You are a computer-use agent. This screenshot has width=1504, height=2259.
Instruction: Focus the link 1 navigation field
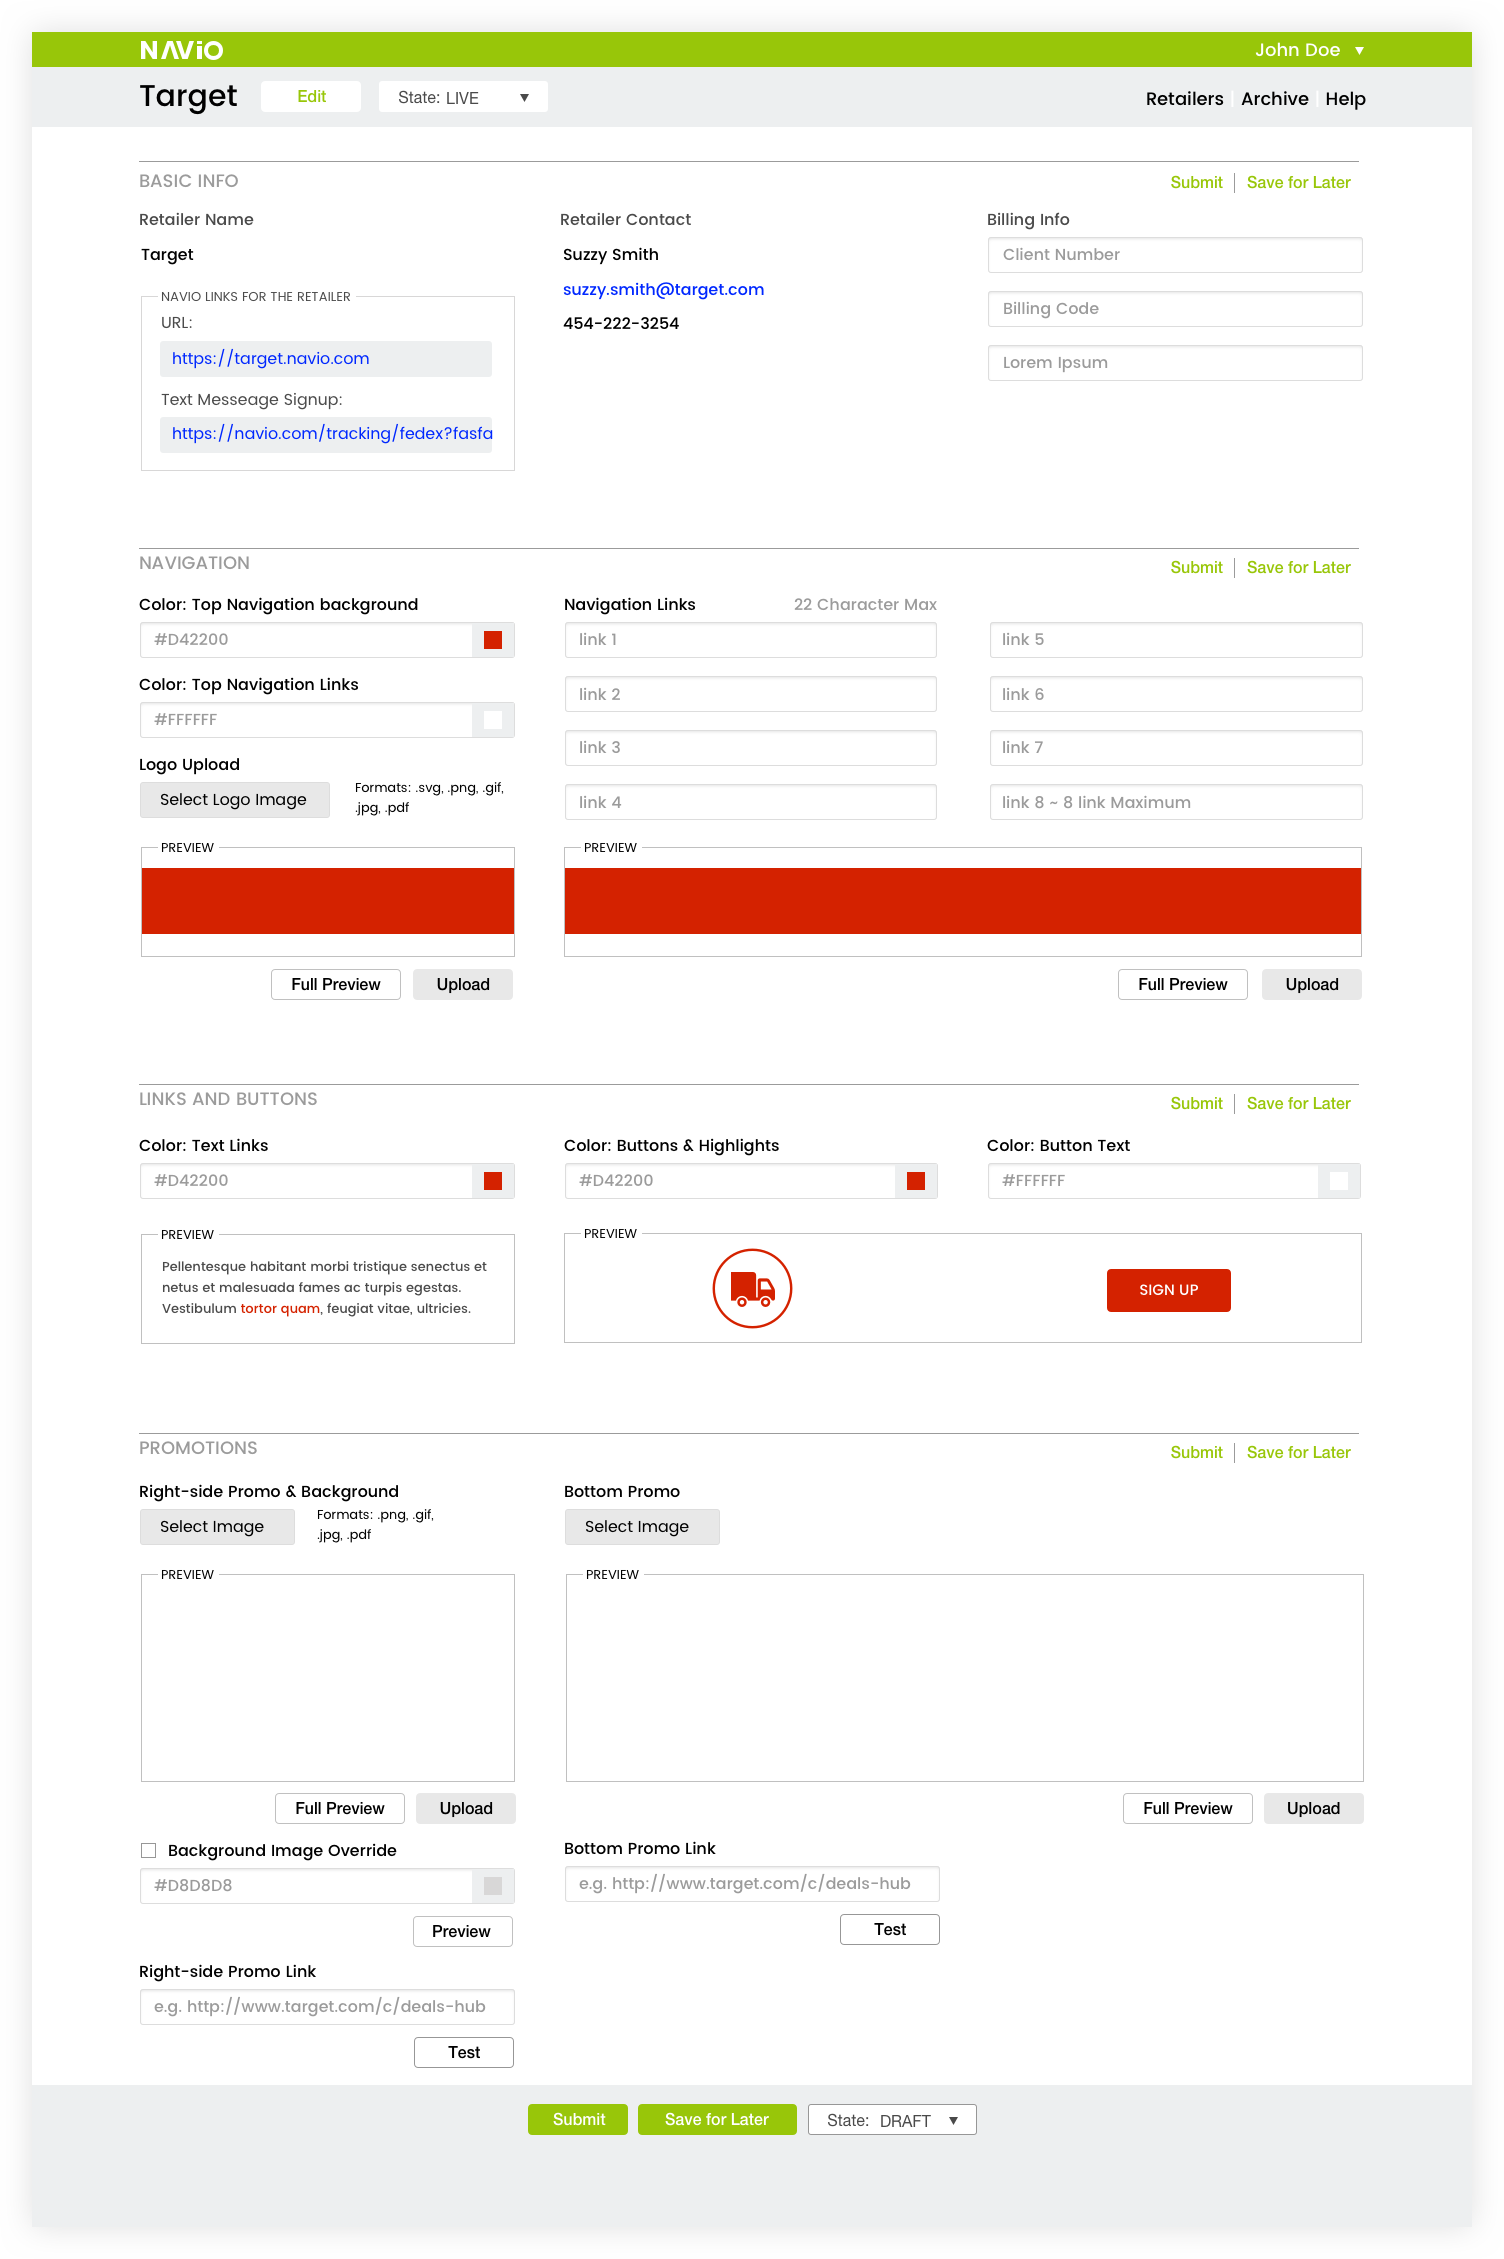pyautogui.click(x=750, y=640)
